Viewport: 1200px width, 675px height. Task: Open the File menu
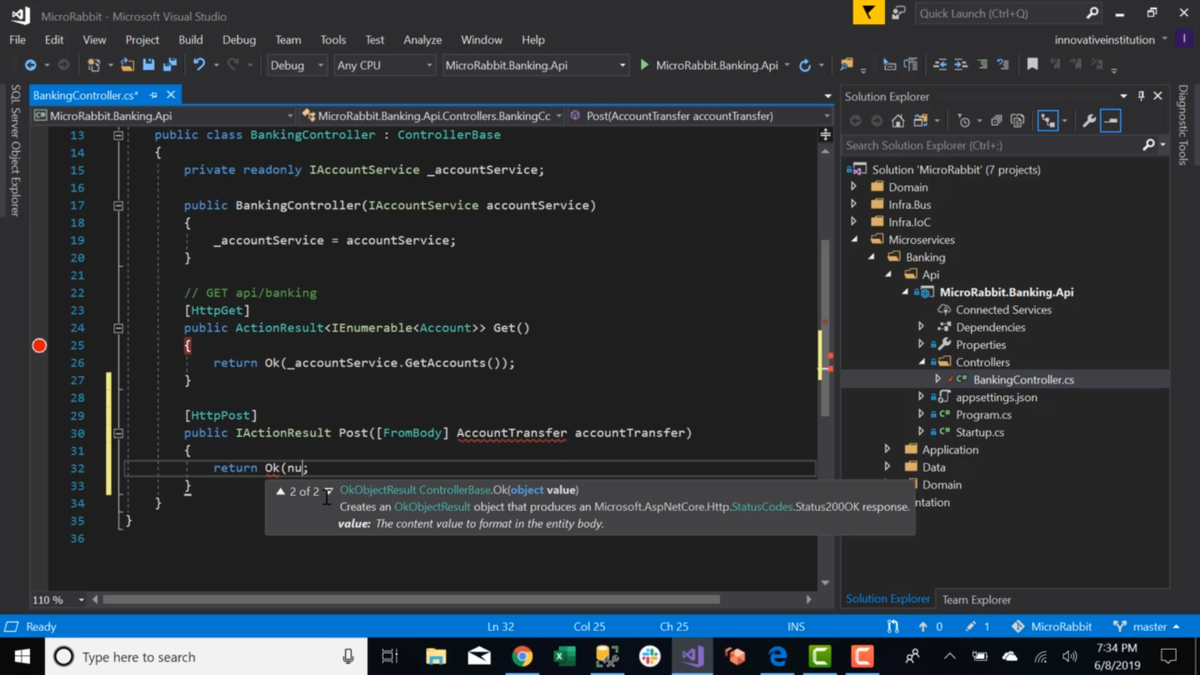(18, 39)
